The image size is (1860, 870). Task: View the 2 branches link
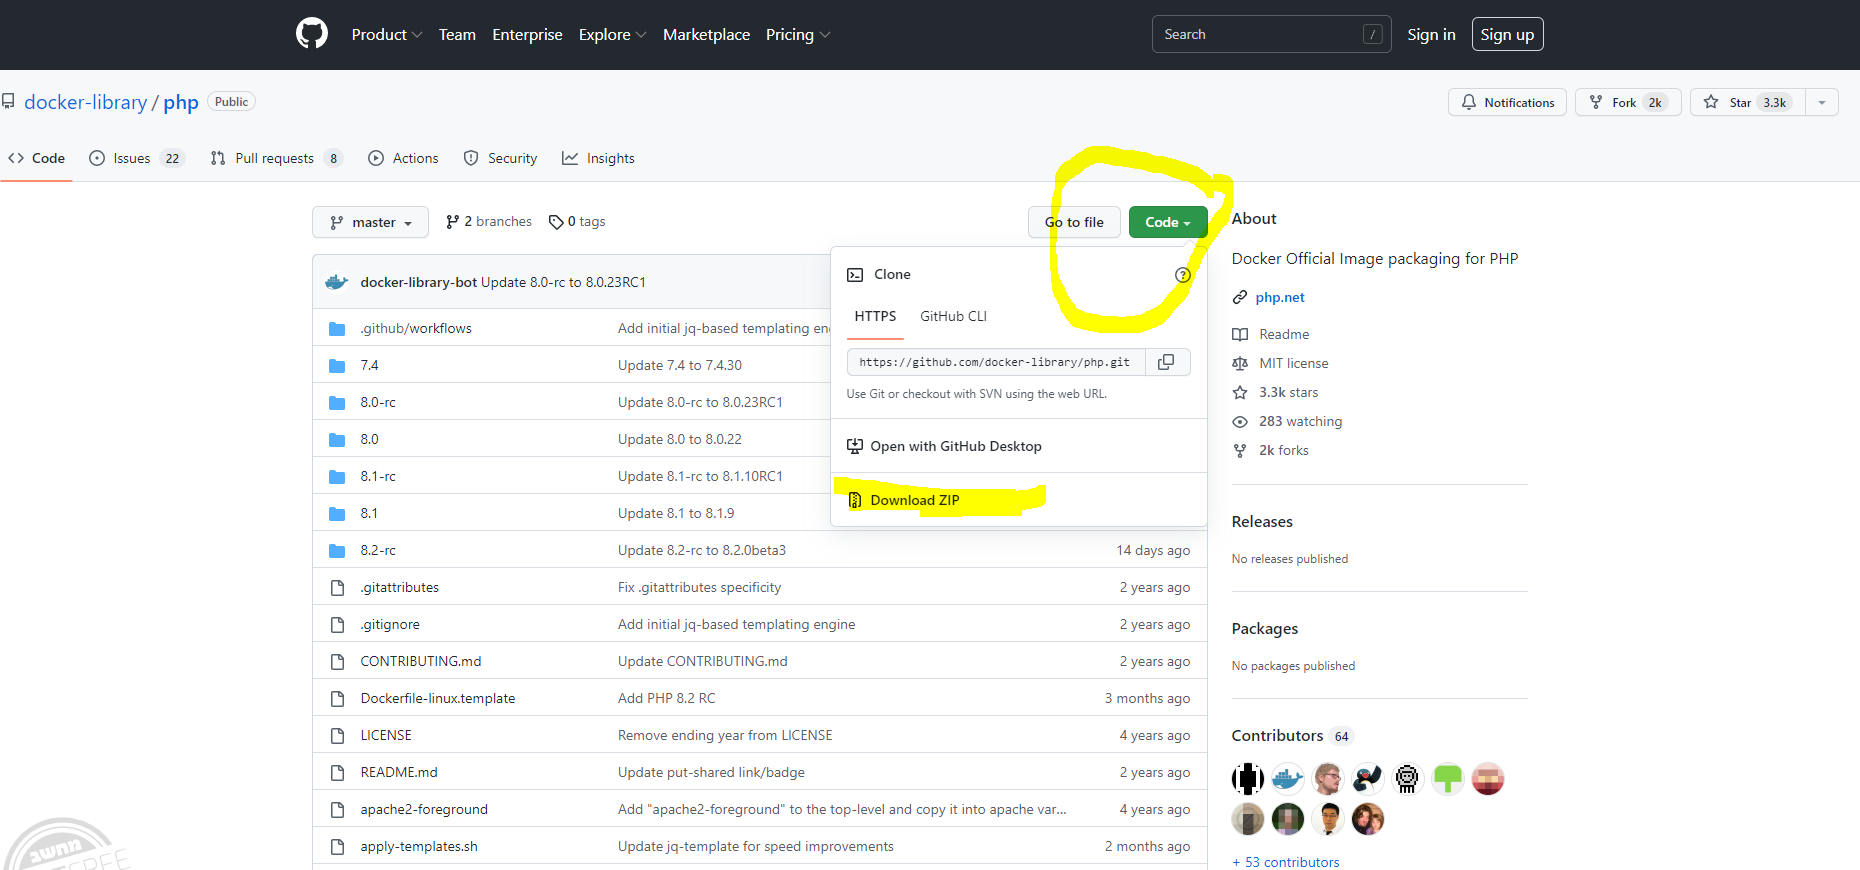pos(489,222)
